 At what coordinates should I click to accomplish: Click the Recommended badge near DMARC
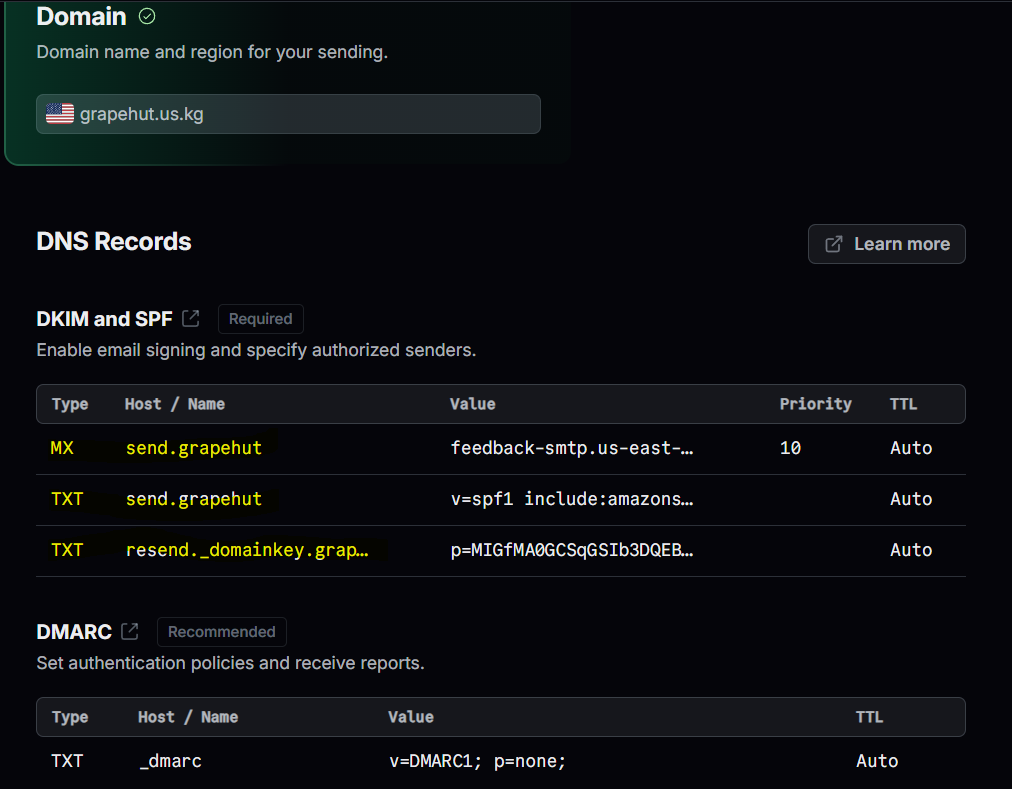coord(221,632)
